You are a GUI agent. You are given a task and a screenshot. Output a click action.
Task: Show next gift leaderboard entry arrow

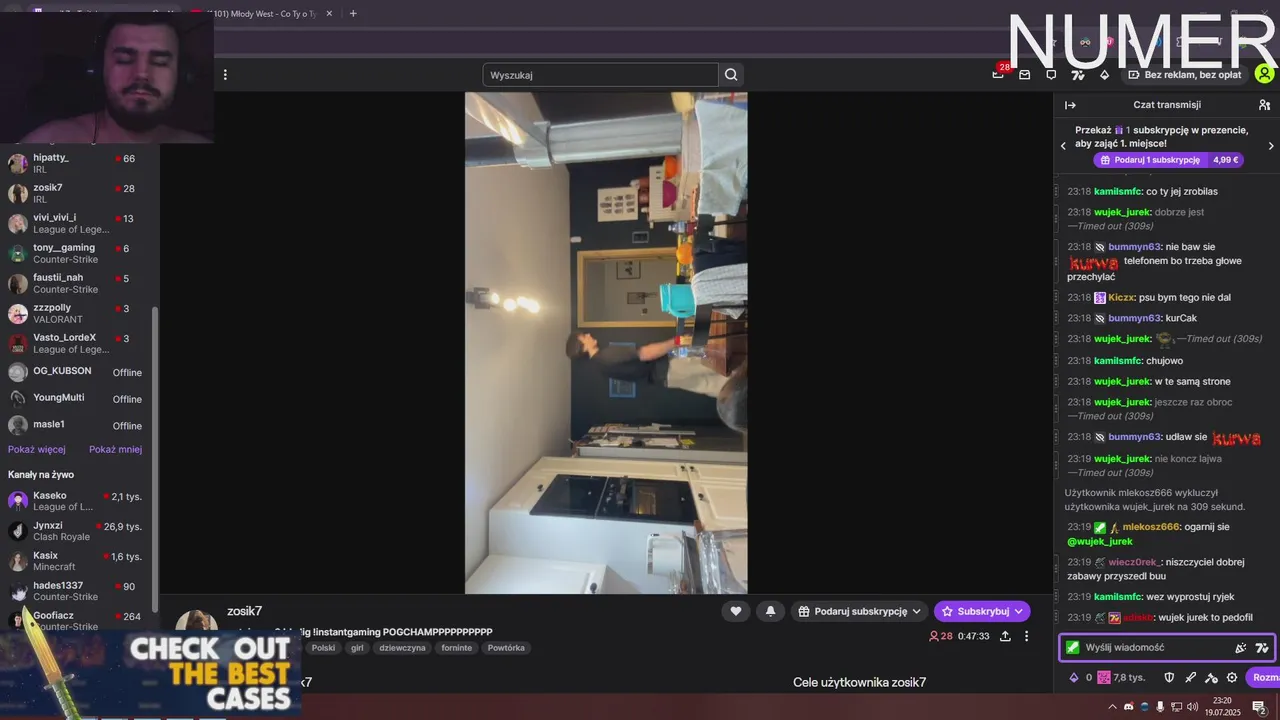pos(1271,146)
